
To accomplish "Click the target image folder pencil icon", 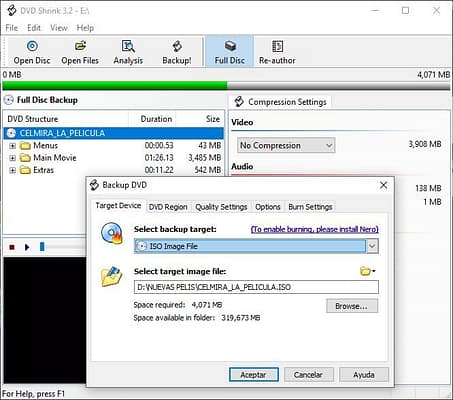I will 112,276.
